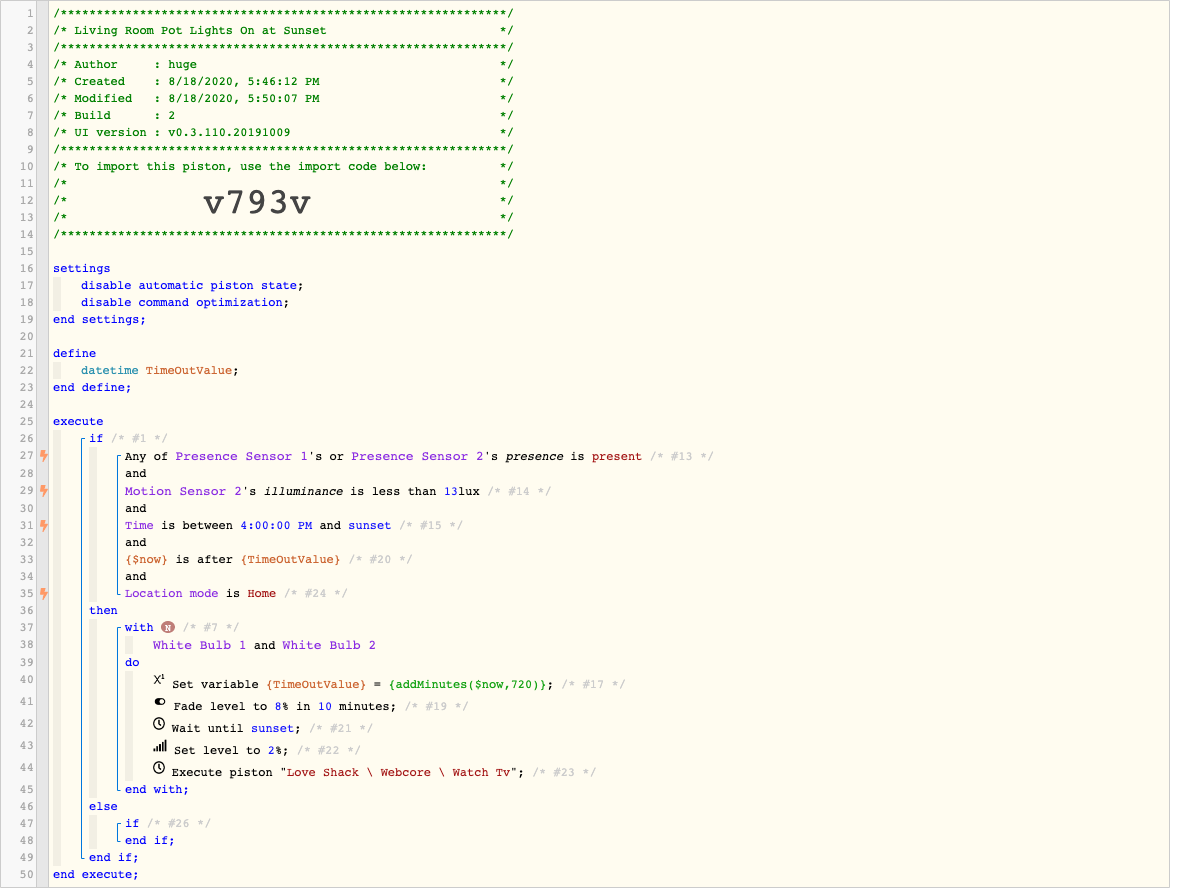Image resolution: width=1178 pixels, height=889 pixels.
Task: Click the 'present' value in condition #13
Action: click(x=617, y=456)
